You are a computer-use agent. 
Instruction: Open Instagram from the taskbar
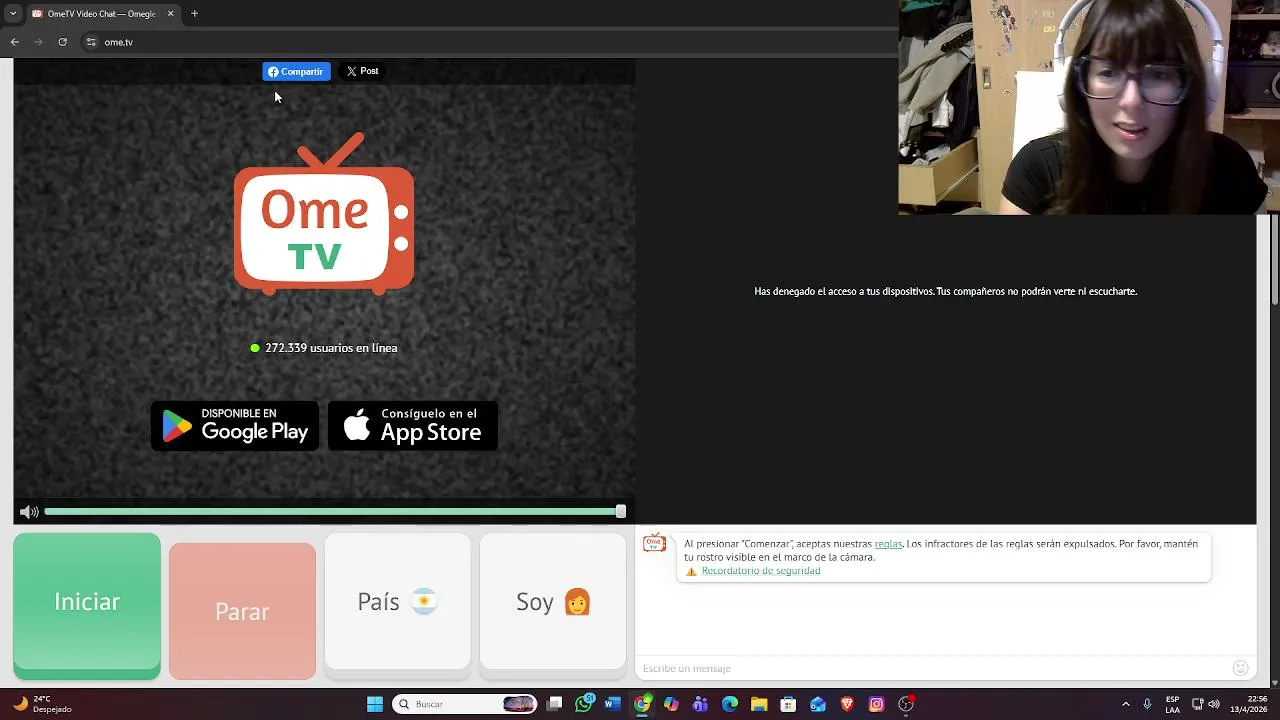click(x=876, y=704)
